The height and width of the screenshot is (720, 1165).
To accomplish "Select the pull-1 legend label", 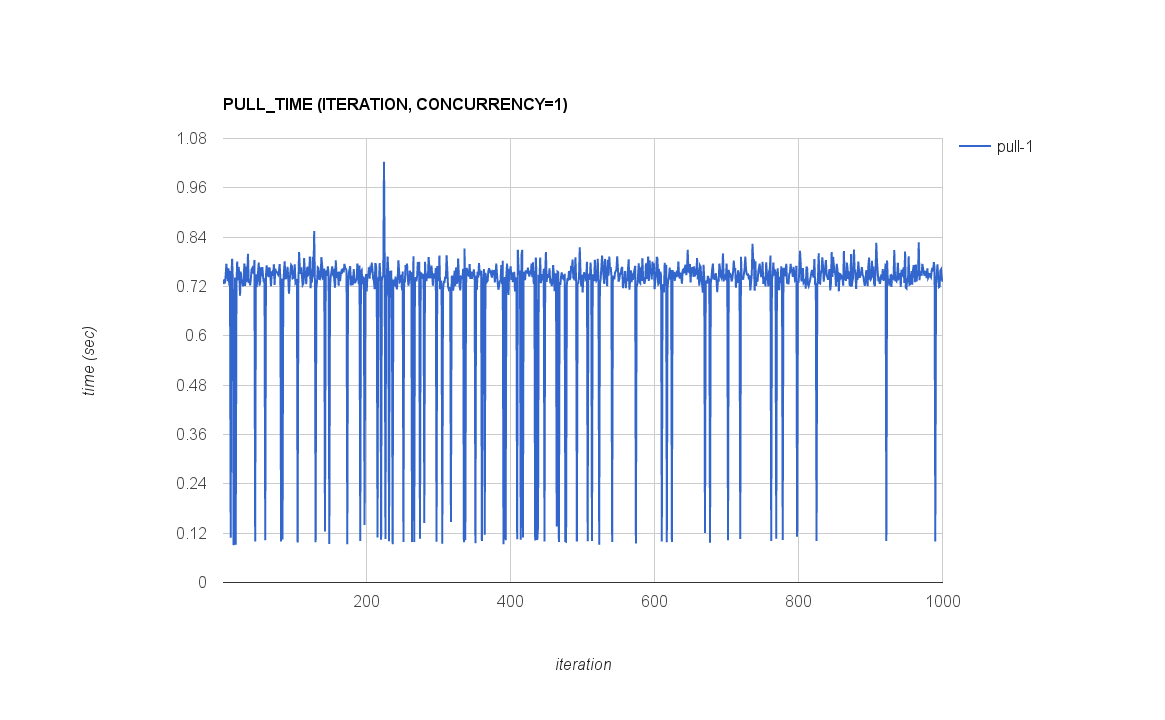I will tap(1014, 147).
